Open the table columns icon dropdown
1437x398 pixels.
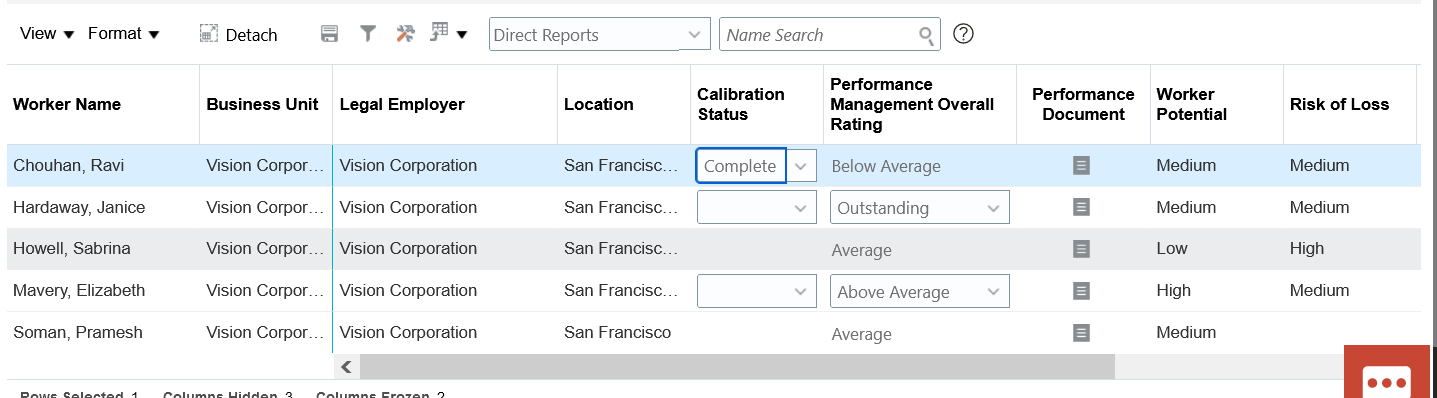point(449,34)
